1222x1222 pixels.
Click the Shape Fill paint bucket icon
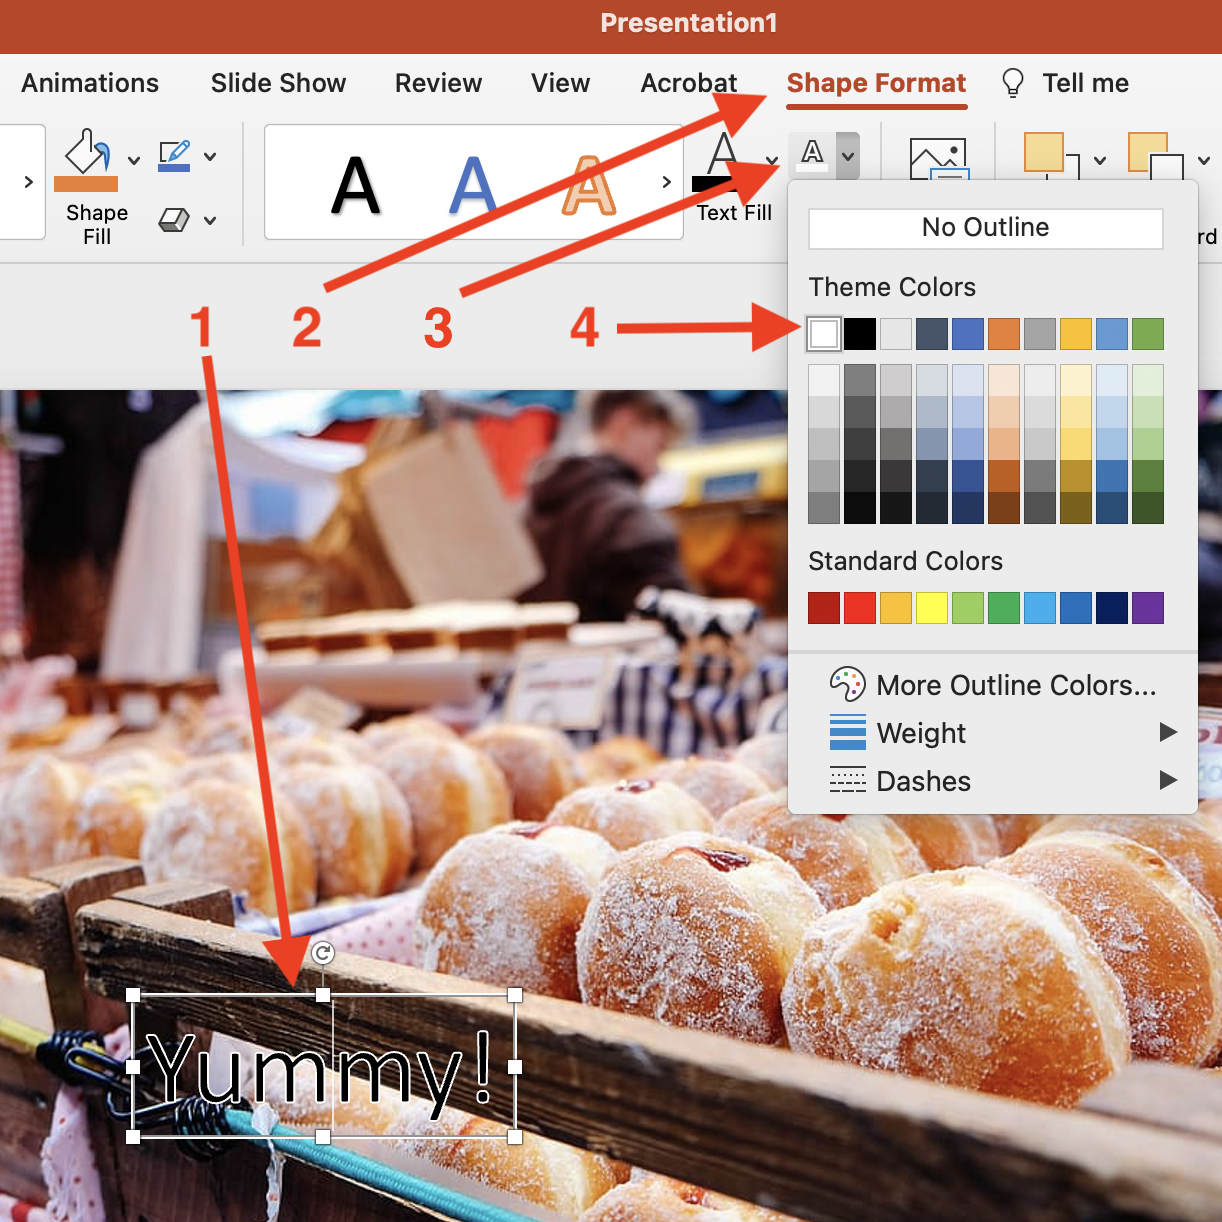point(86,160)
